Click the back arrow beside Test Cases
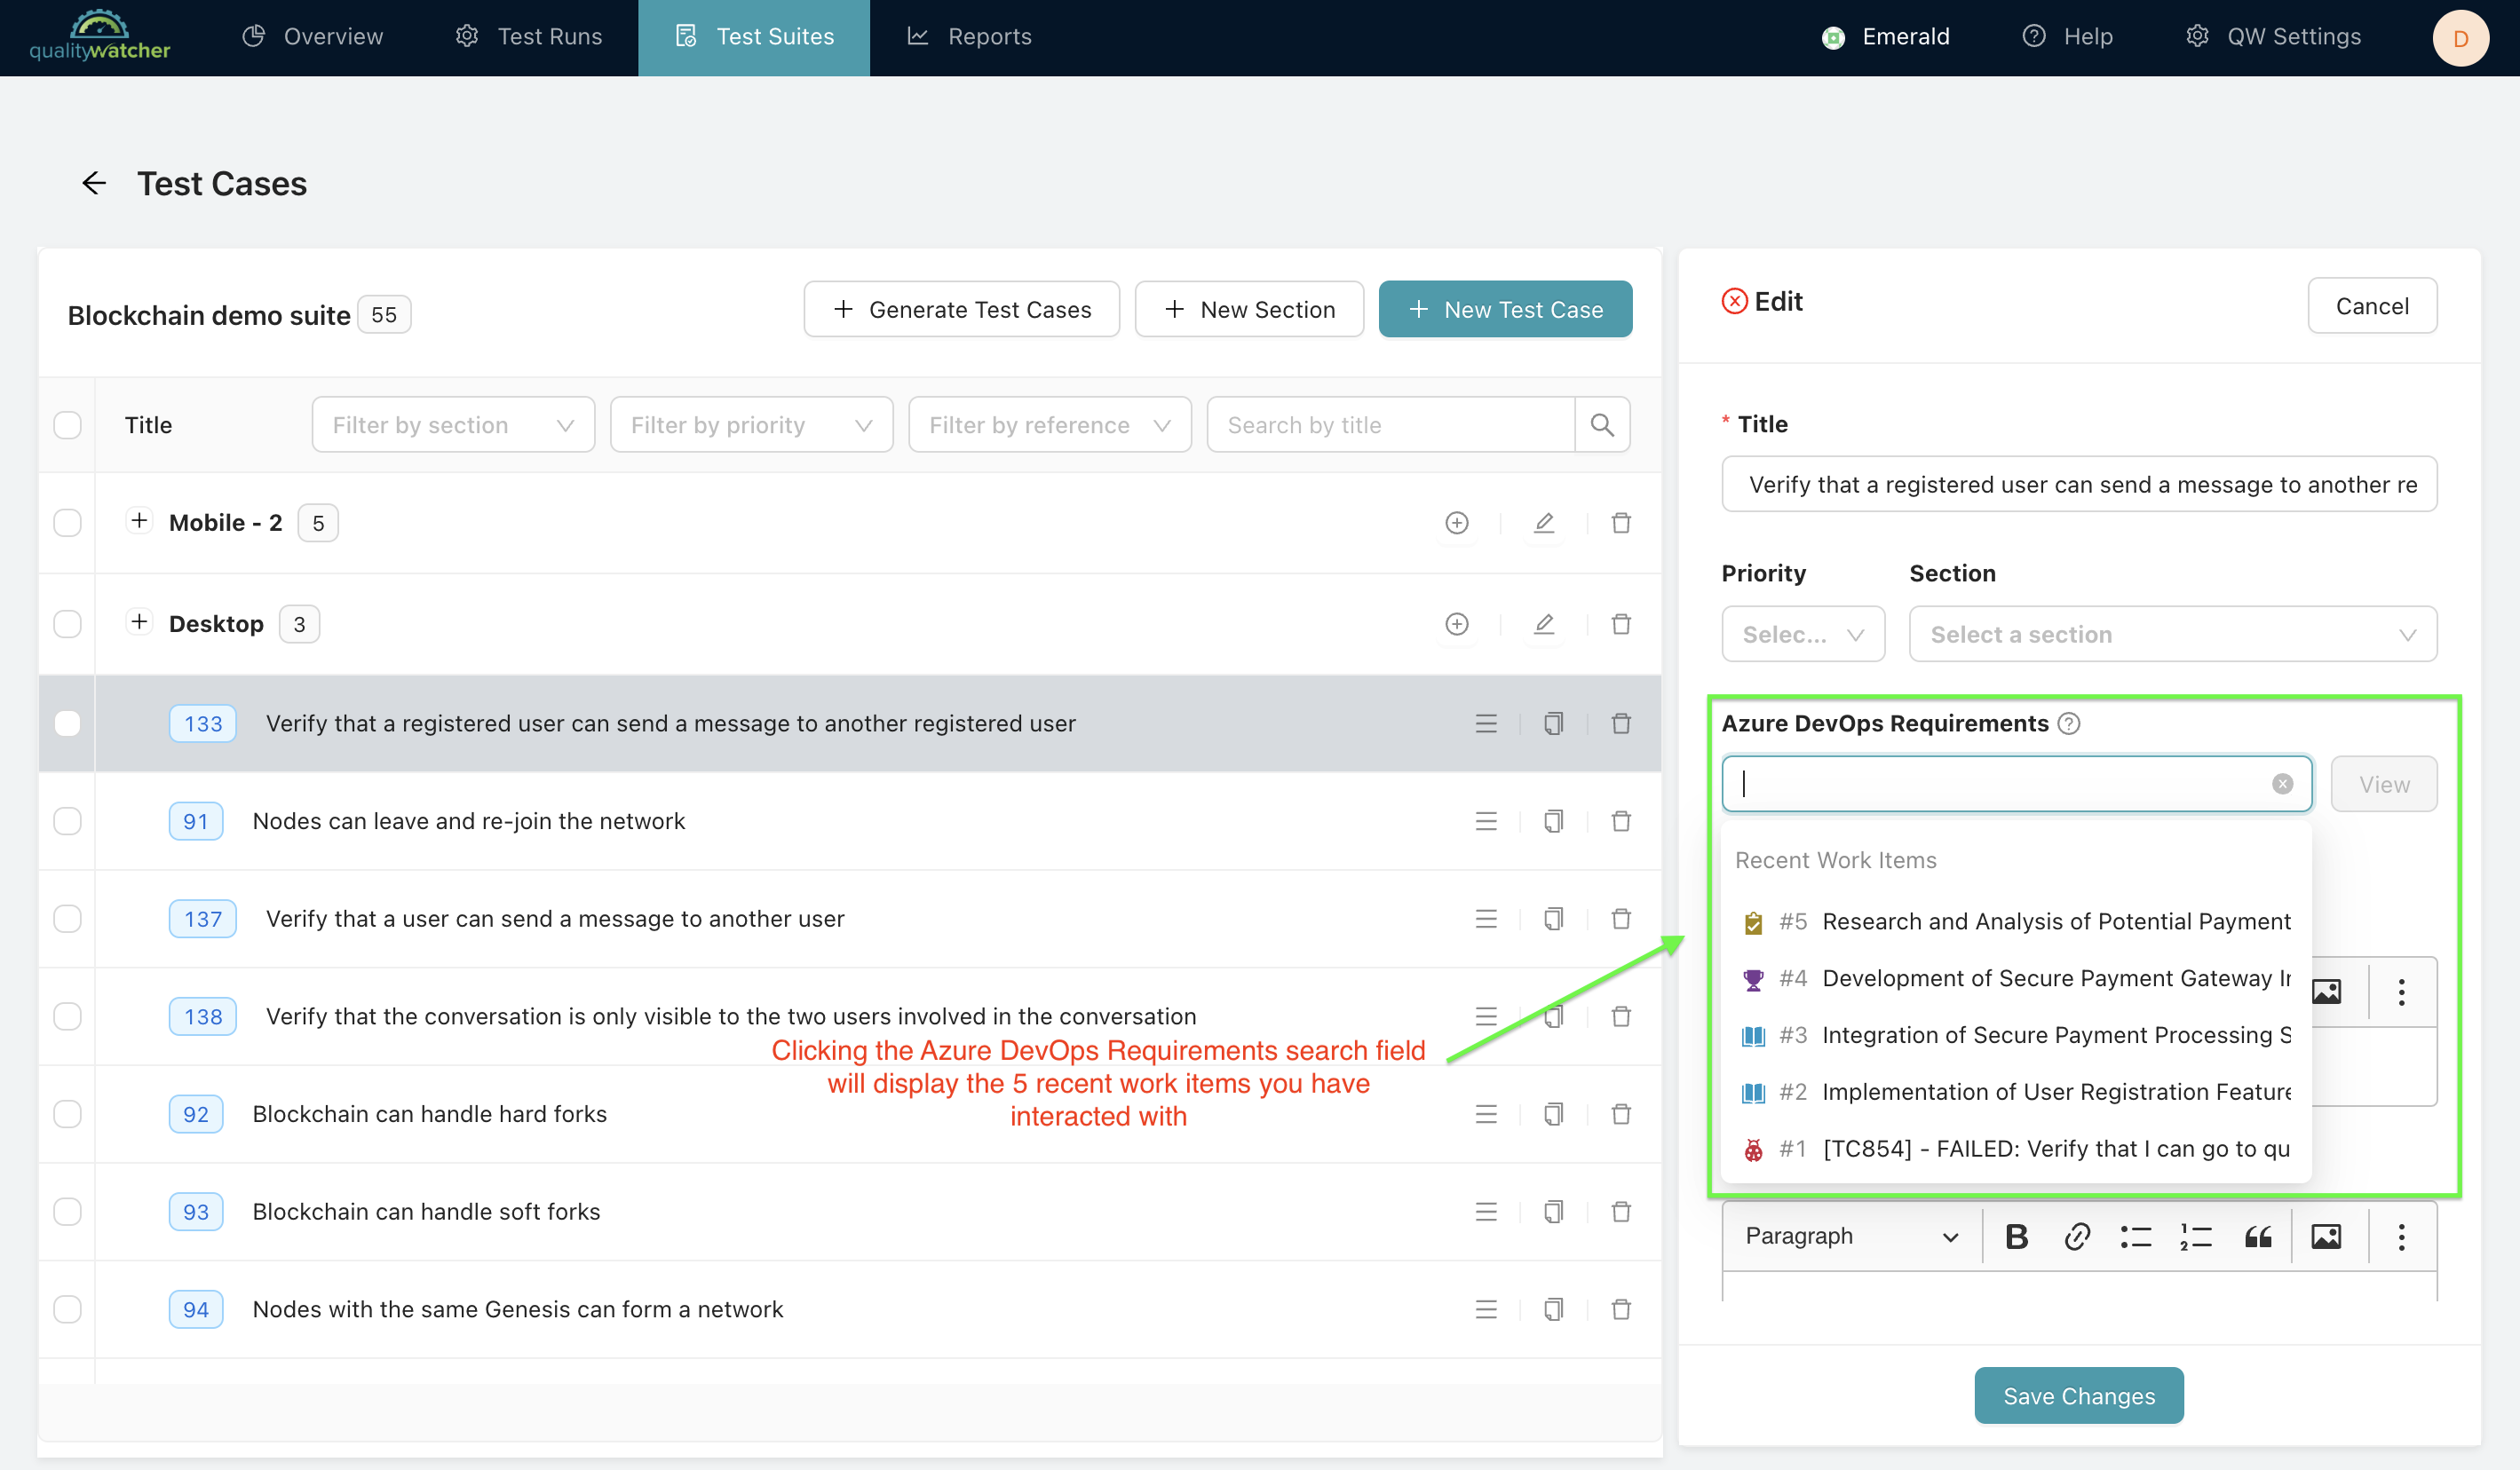2520x1470 pixels. (94, 183)
